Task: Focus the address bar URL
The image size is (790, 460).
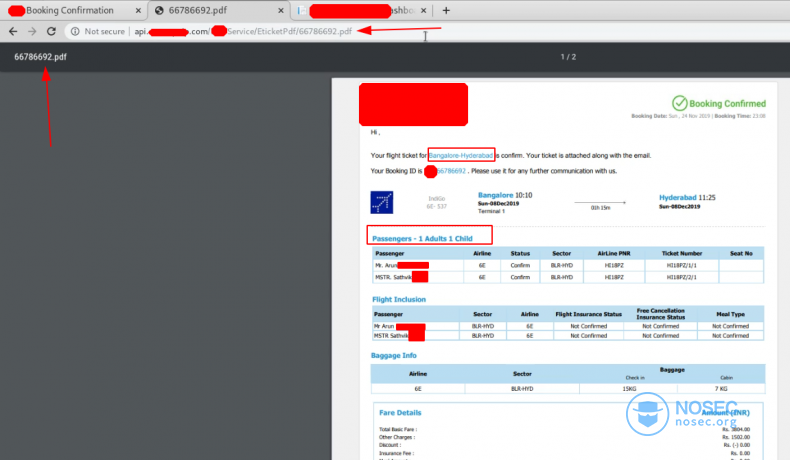Action: point(243,31)
